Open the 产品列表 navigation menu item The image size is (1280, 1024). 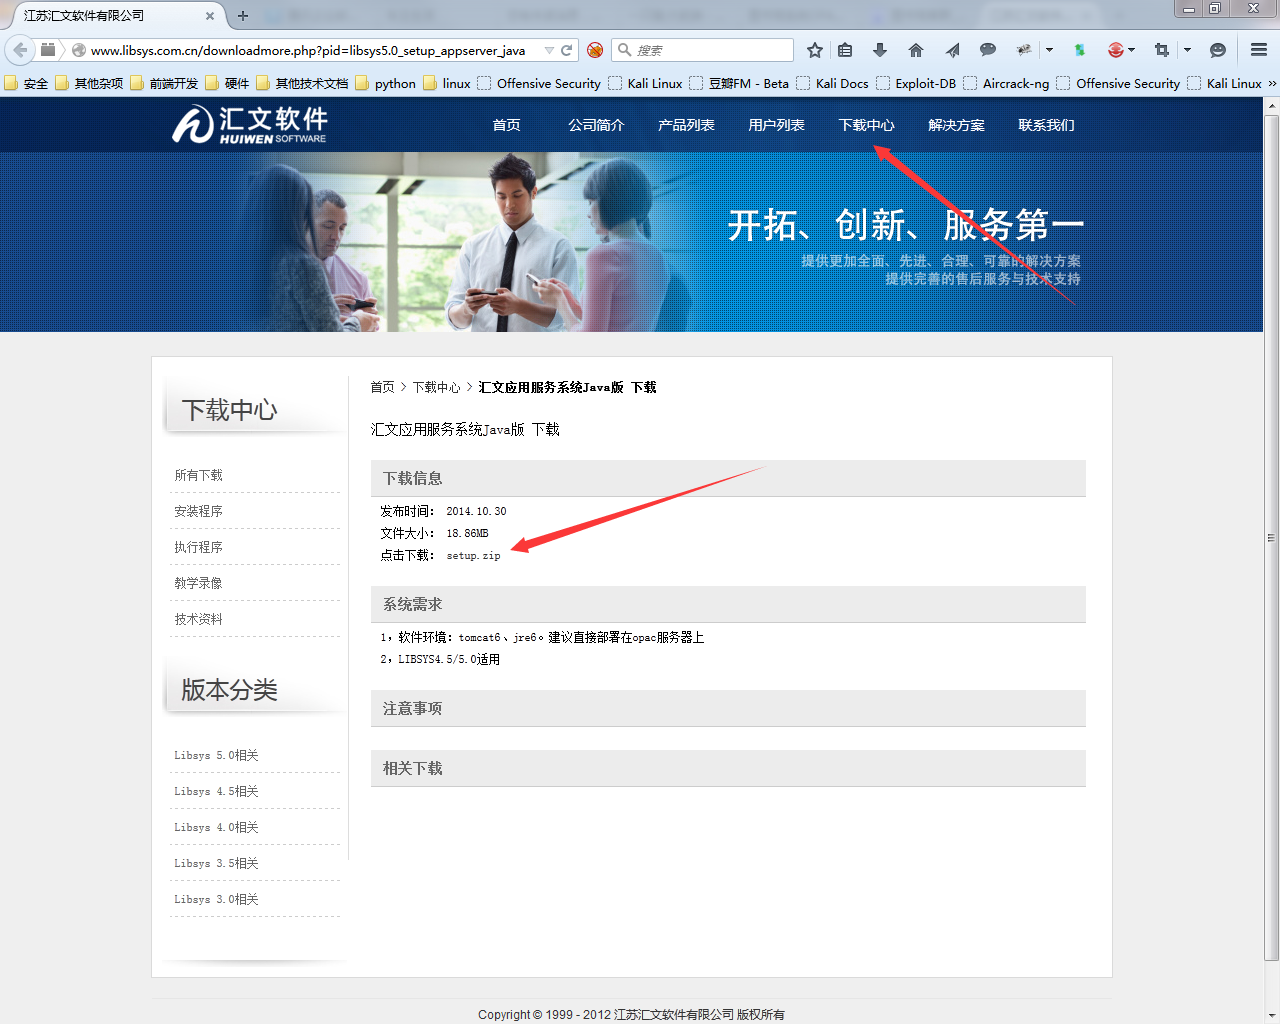point(686,125)
